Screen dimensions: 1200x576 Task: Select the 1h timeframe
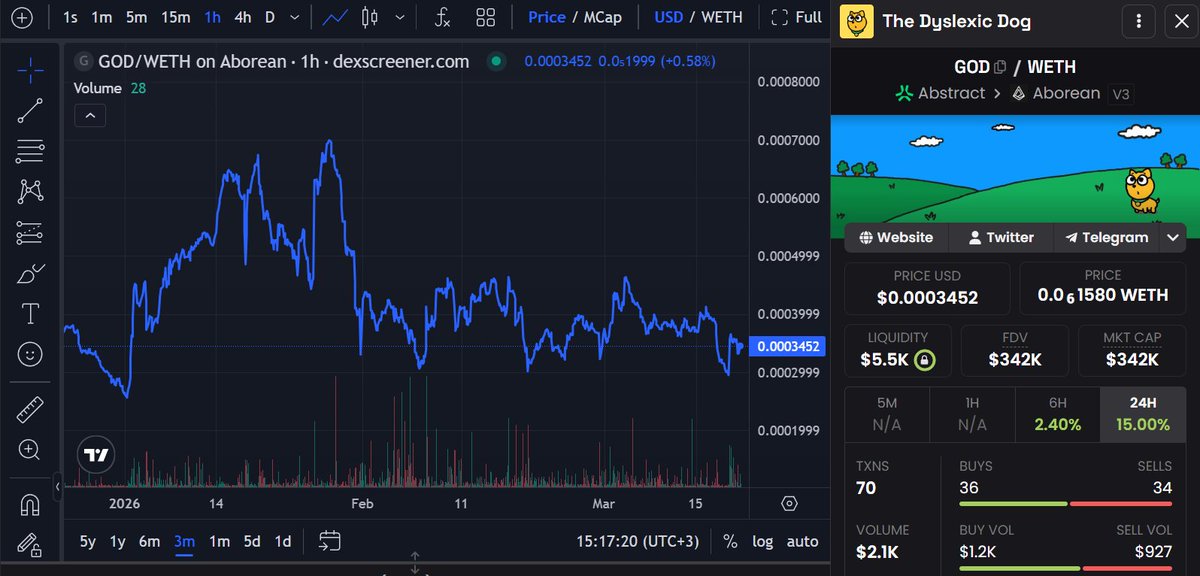(x=212, y=17)
